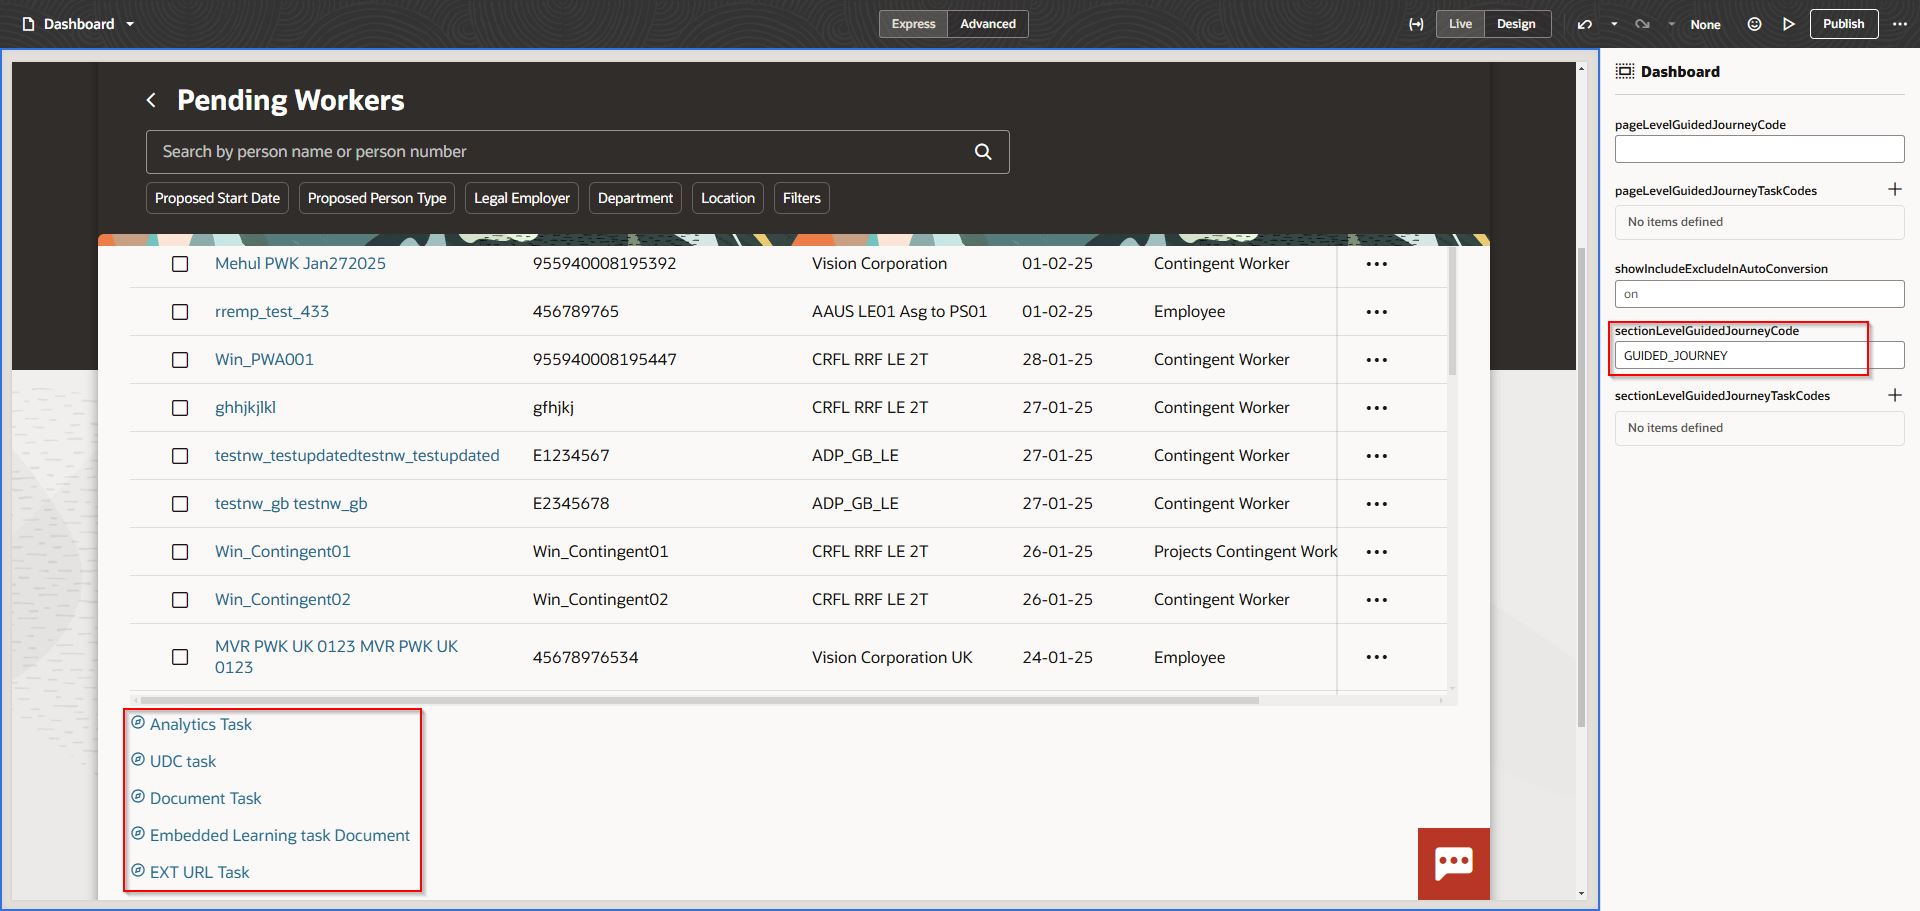Click the bracketed arrows icon left of Live
This screenshot has height=911, width=1920.
tap(1416, 24)
